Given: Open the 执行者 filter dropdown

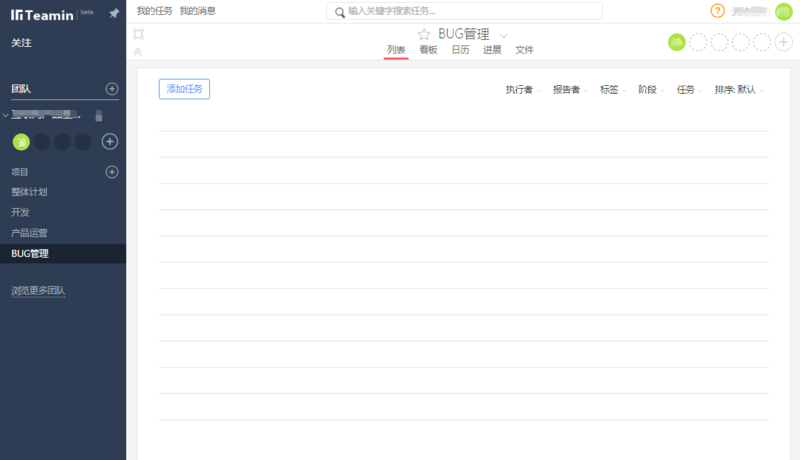Looking at the screenshot, I should [523, 90].
